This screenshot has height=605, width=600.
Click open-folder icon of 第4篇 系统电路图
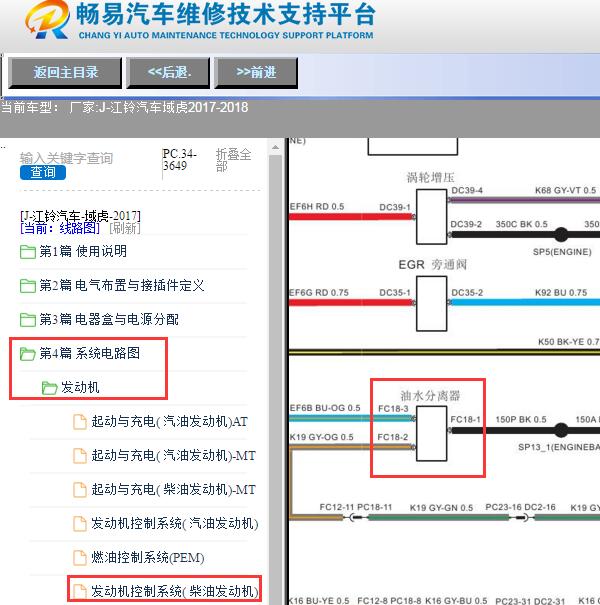(28, 354)
